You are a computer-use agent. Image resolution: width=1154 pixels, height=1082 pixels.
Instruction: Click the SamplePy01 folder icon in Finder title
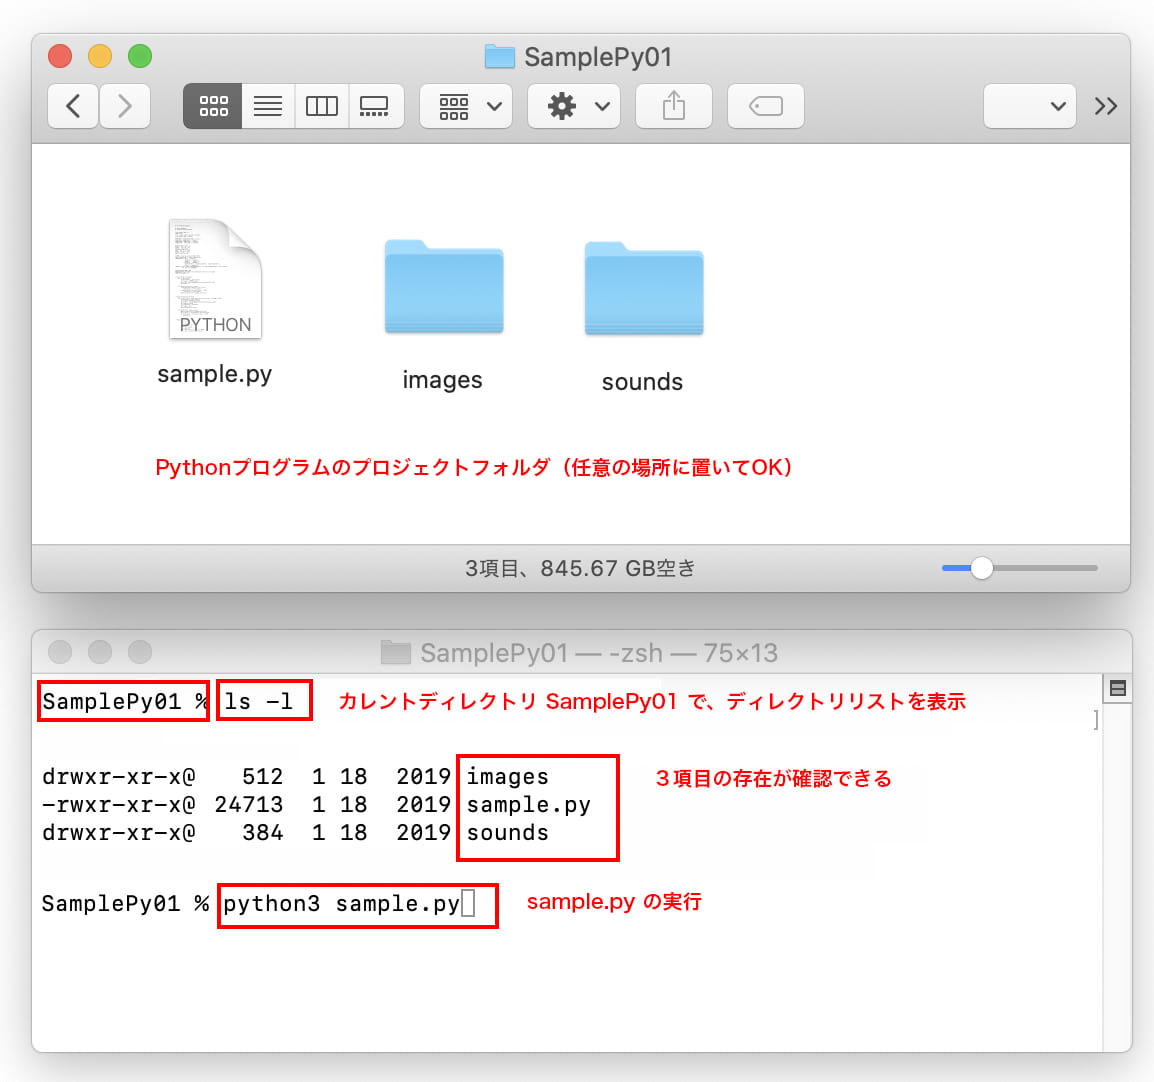499,57
